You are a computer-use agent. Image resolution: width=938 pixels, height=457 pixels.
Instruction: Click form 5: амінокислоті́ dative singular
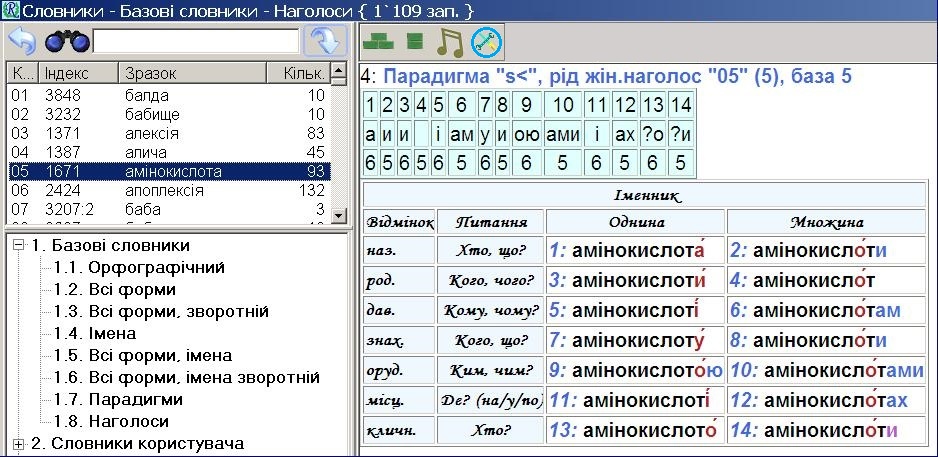coord(635,310)
